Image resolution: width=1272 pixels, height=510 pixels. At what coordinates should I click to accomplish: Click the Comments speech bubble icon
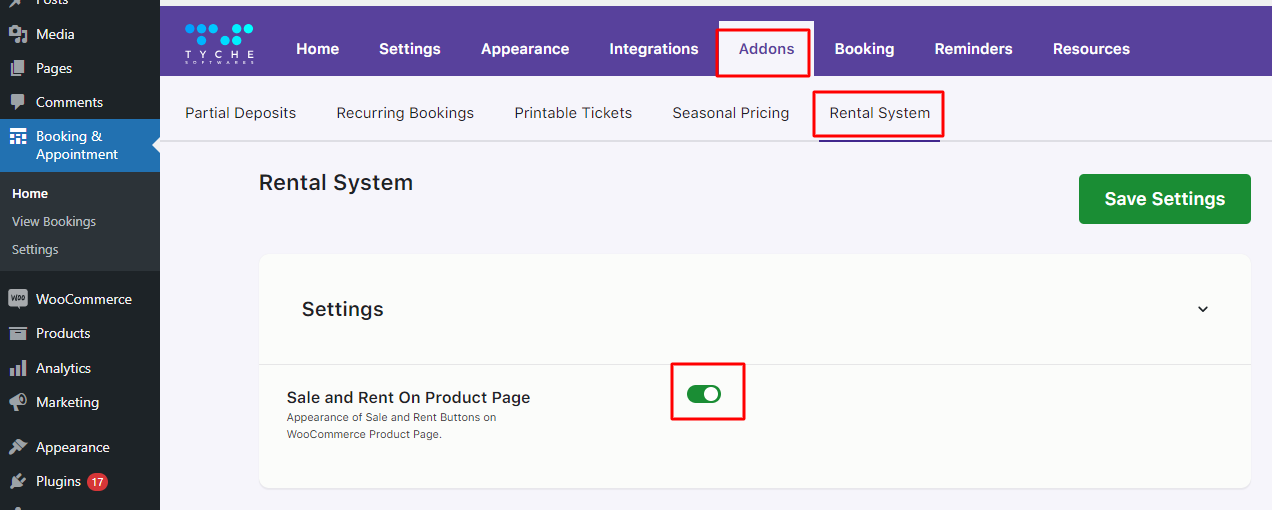[x=17, y=102]
